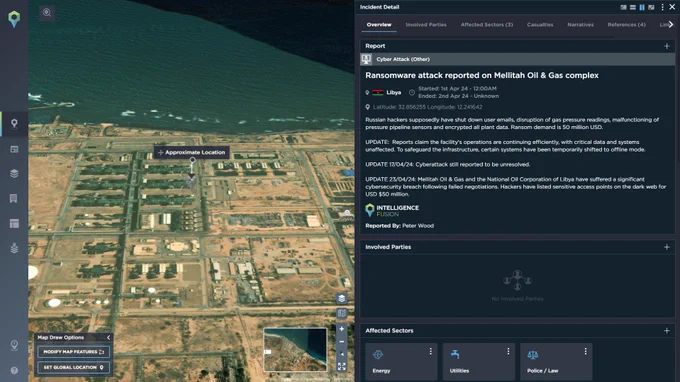Toggle fullscreen map view
Image resolution: width=680 pixels, height=382 pixels.
point(342,367)
